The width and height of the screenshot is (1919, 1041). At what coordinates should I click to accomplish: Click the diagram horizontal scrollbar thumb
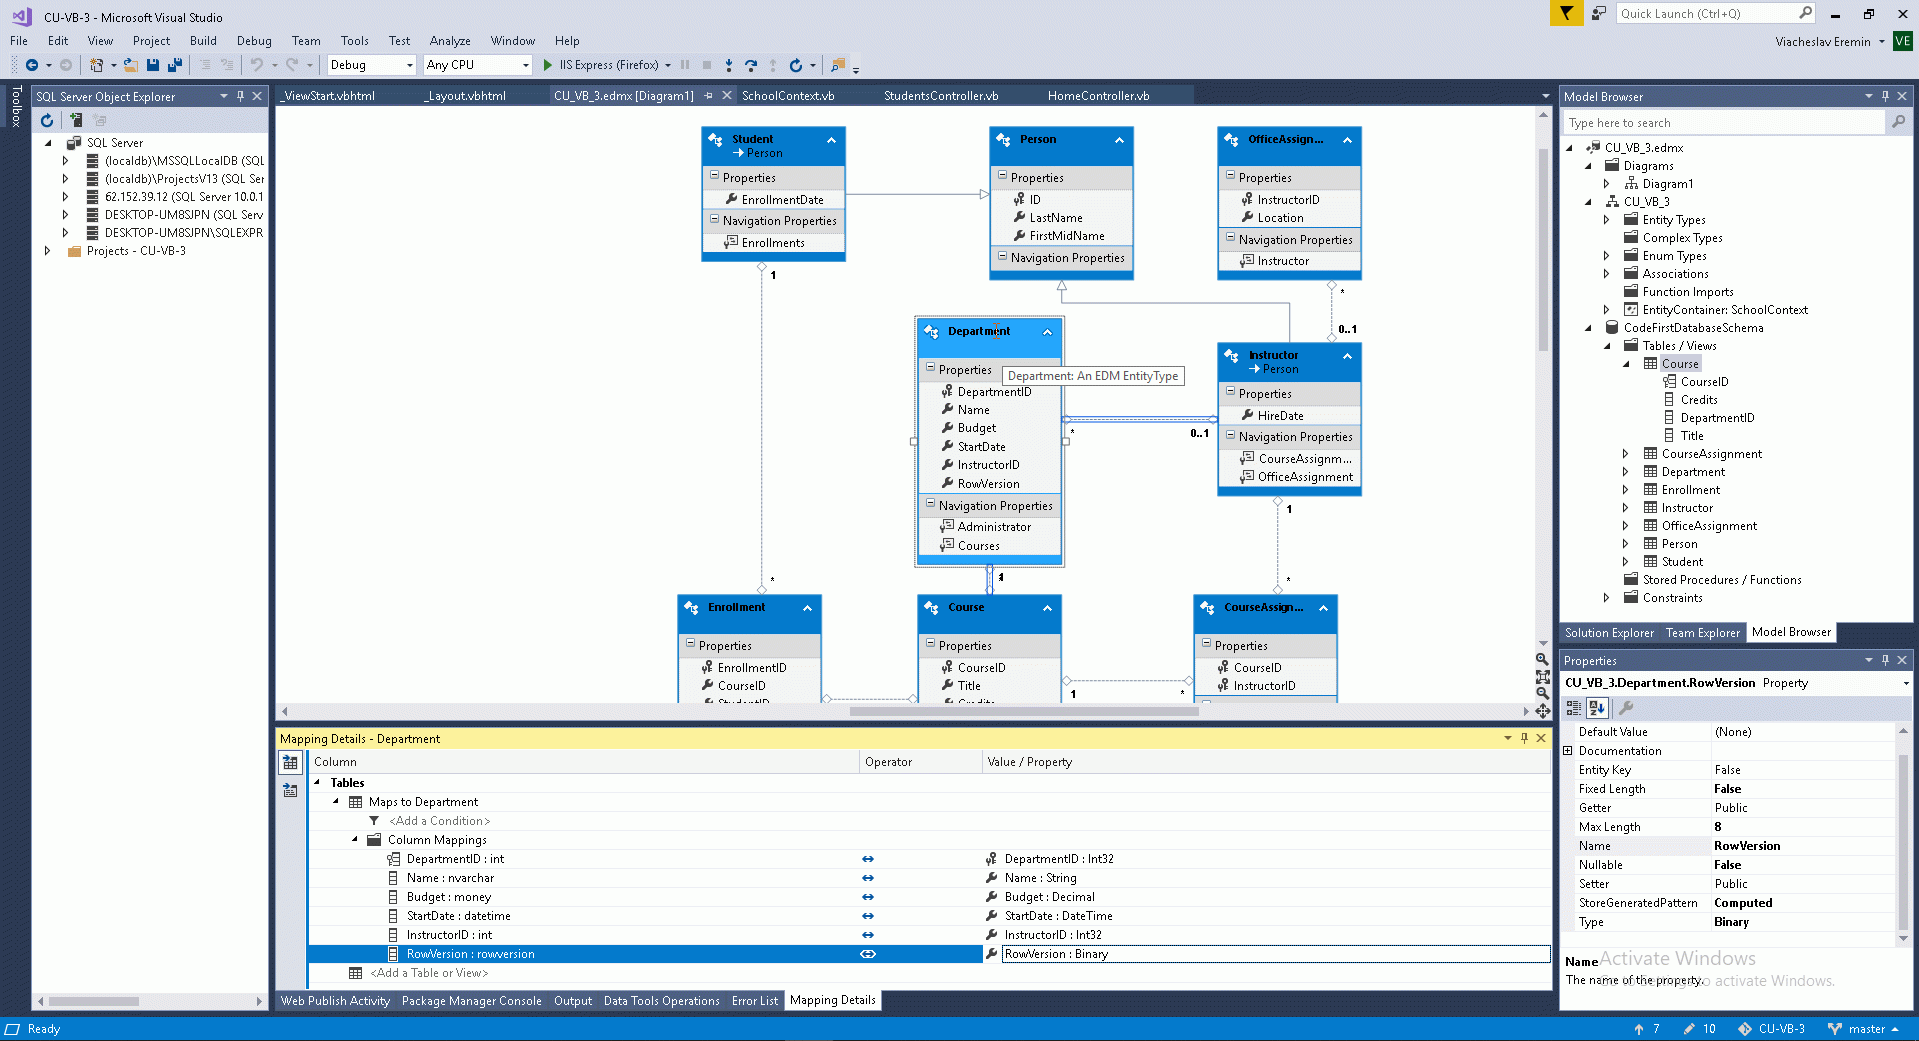coord(1024,712)
